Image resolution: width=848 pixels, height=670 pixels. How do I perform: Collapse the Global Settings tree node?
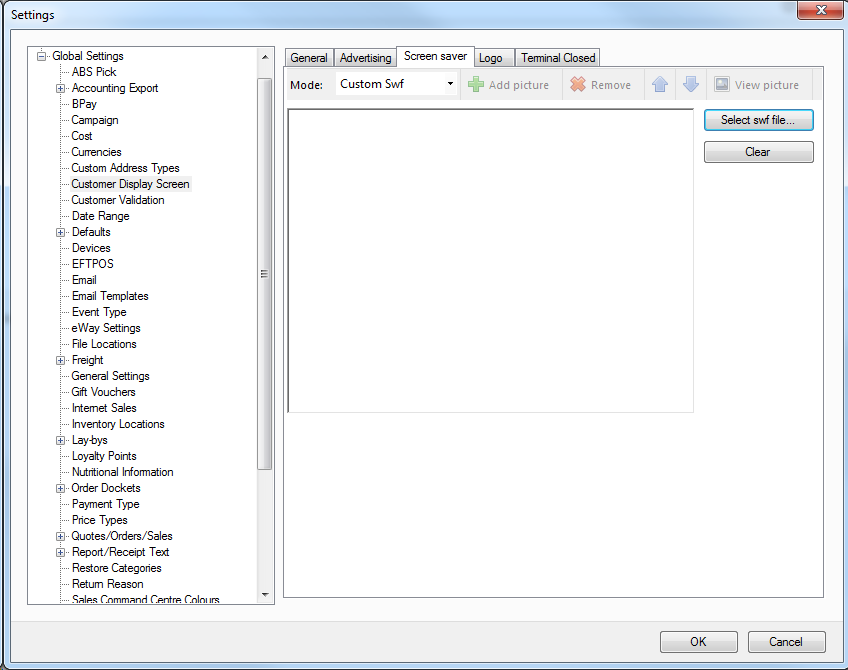[x=42, y=56]
